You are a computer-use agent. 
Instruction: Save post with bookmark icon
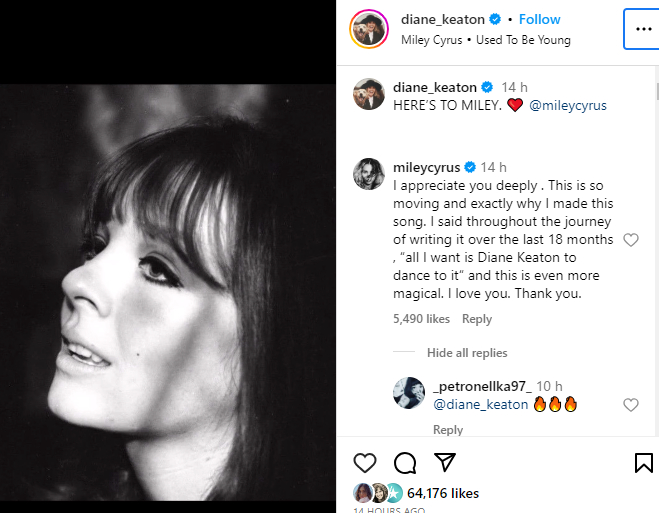(644, 462)
